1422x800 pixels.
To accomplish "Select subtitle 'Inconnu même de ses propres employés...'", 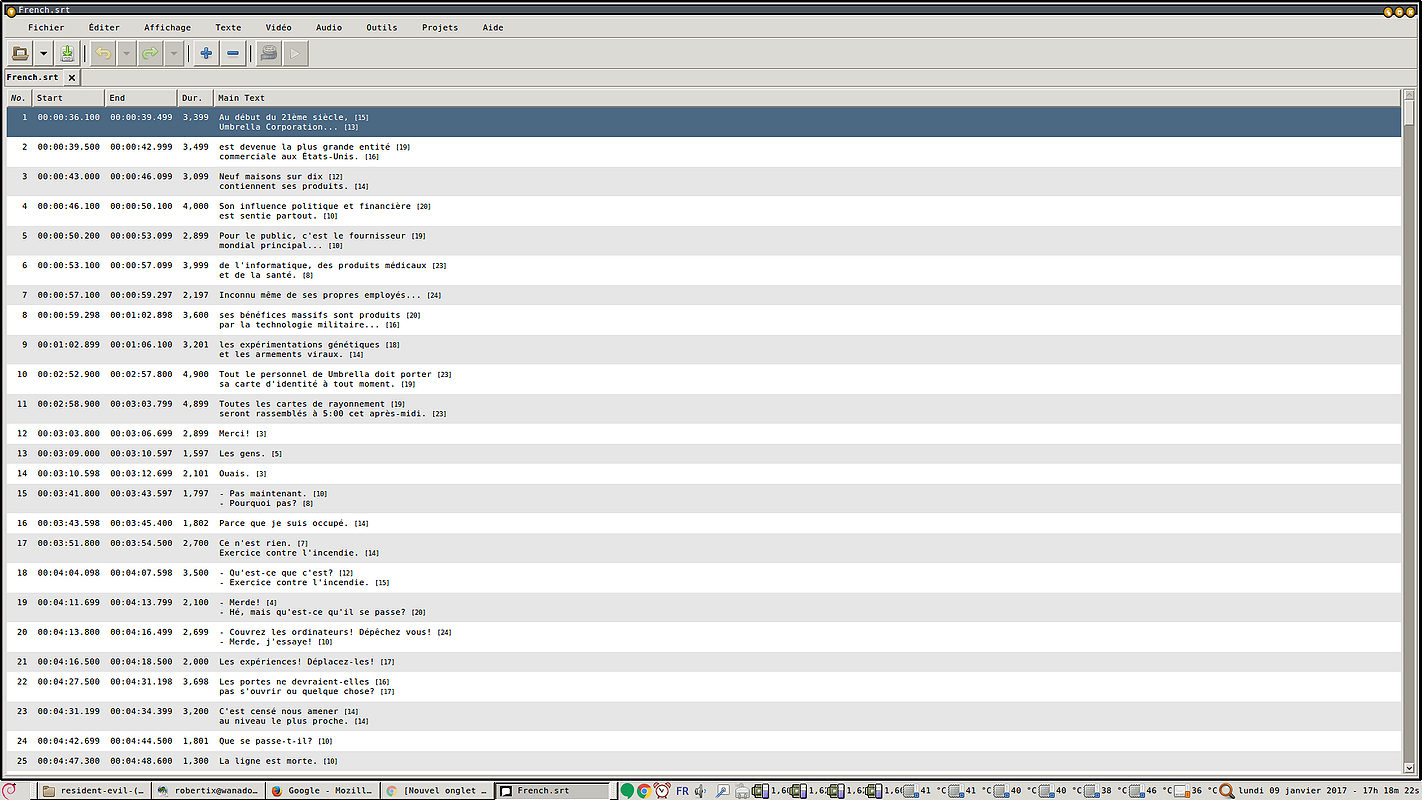I will [x=320, y=295].
